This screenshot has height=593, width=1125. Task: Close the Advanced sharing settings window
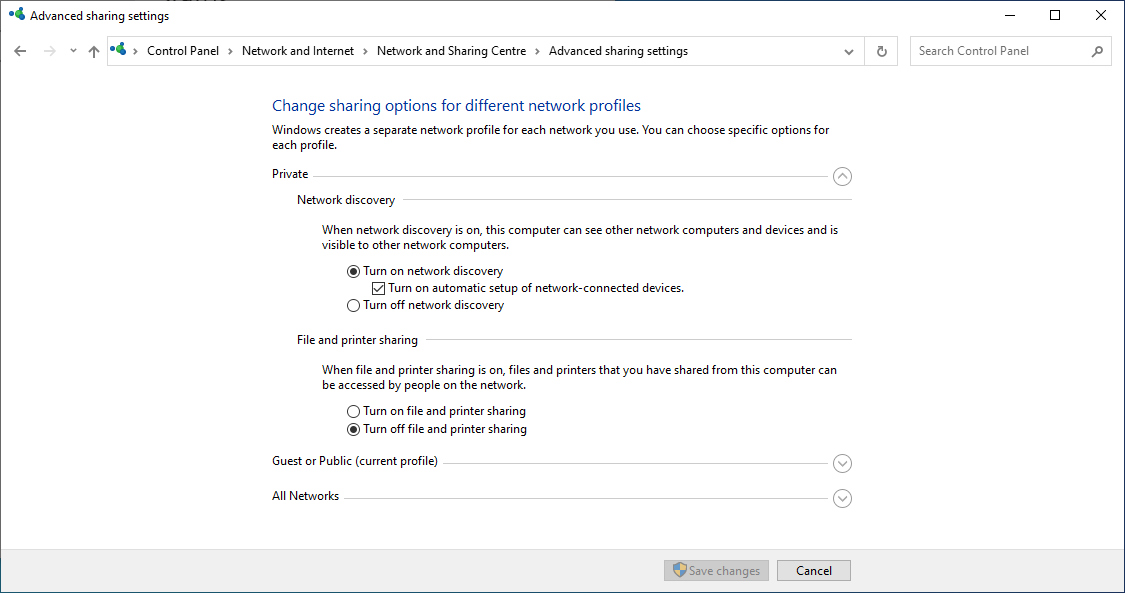click(x=1101, y=15)
